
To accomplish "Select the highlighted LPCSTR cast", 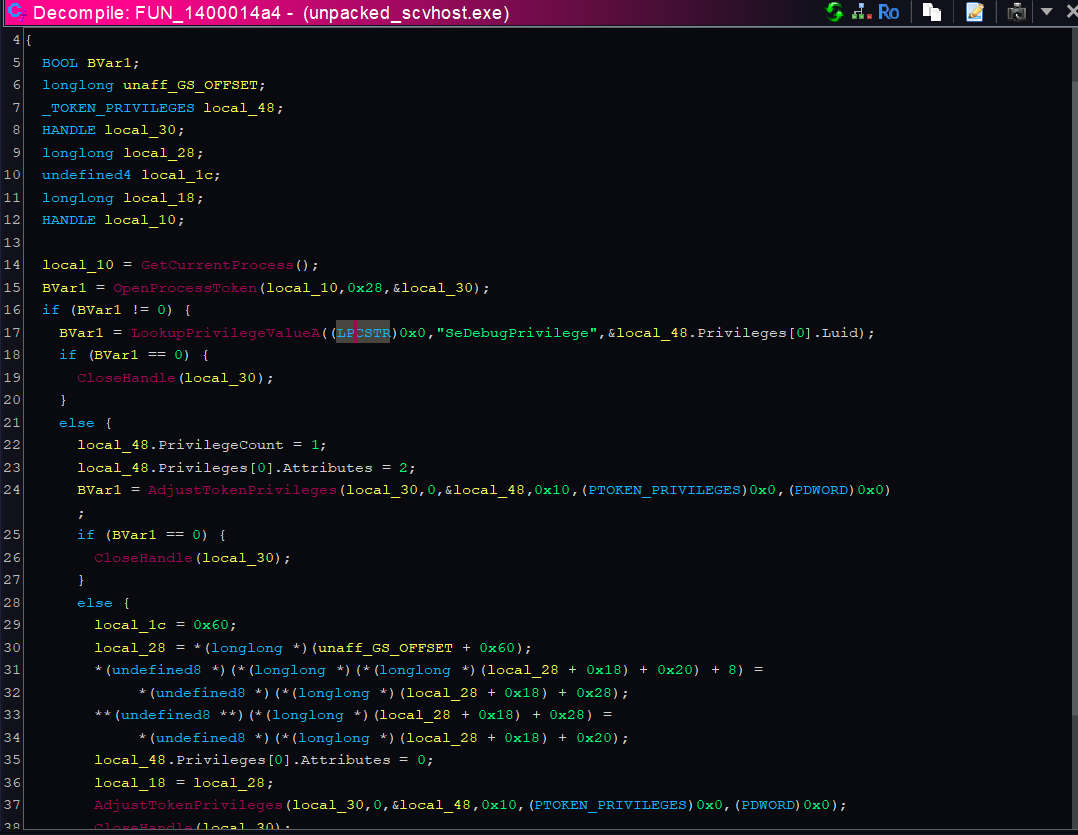I will [363, 333].
